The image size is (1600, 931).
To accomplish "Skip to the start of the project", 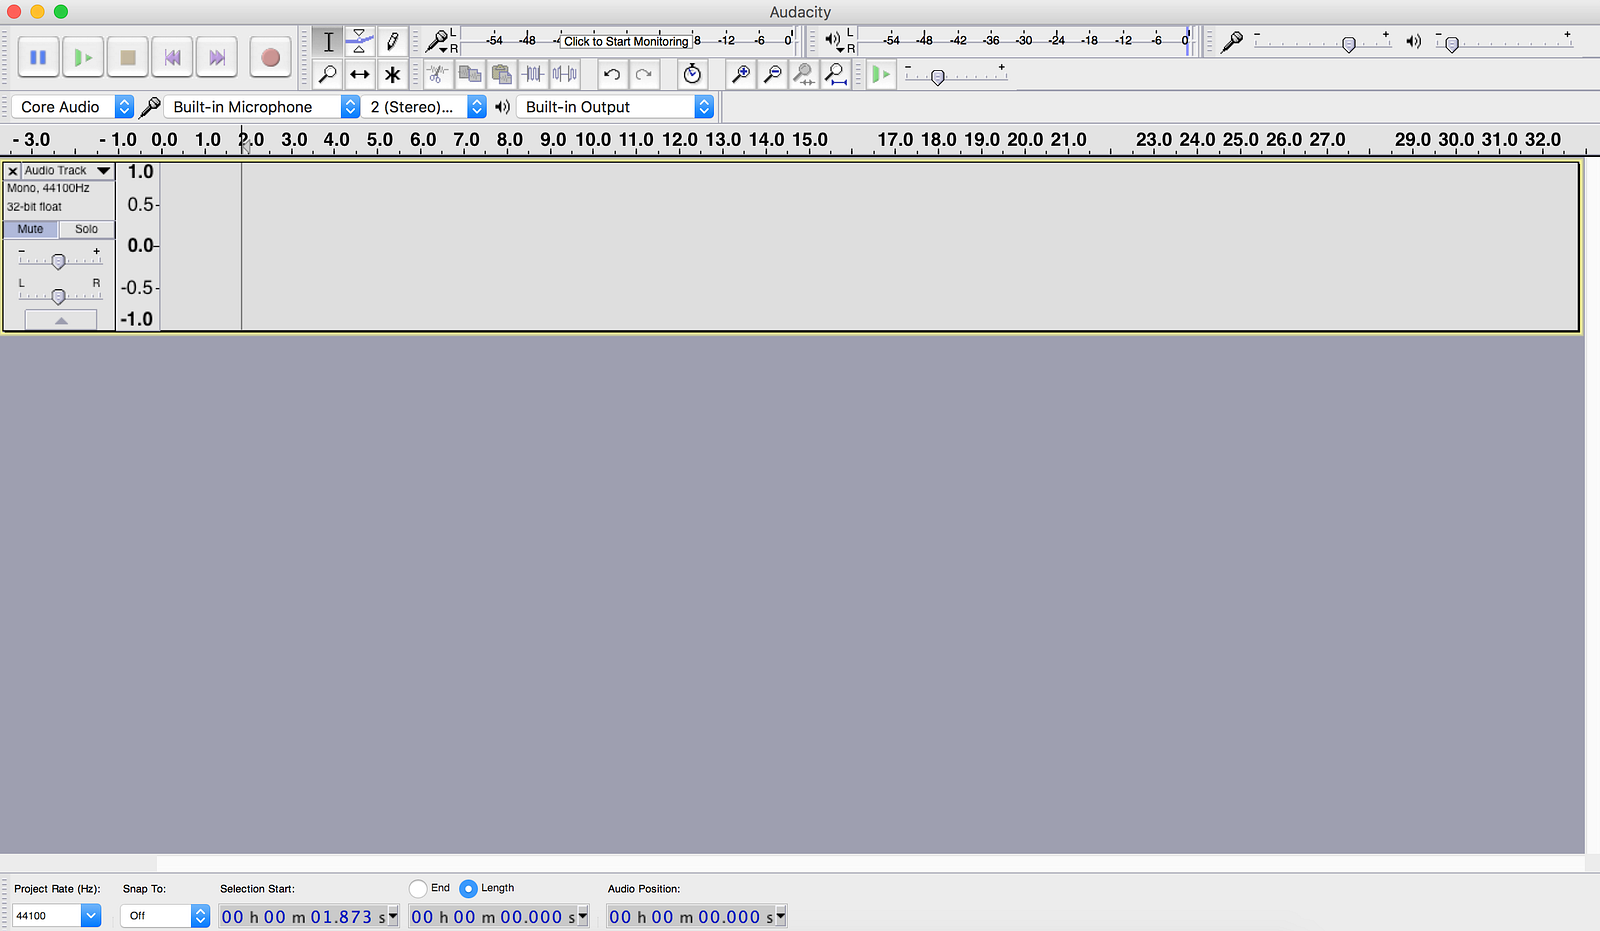I will [172, 57].
